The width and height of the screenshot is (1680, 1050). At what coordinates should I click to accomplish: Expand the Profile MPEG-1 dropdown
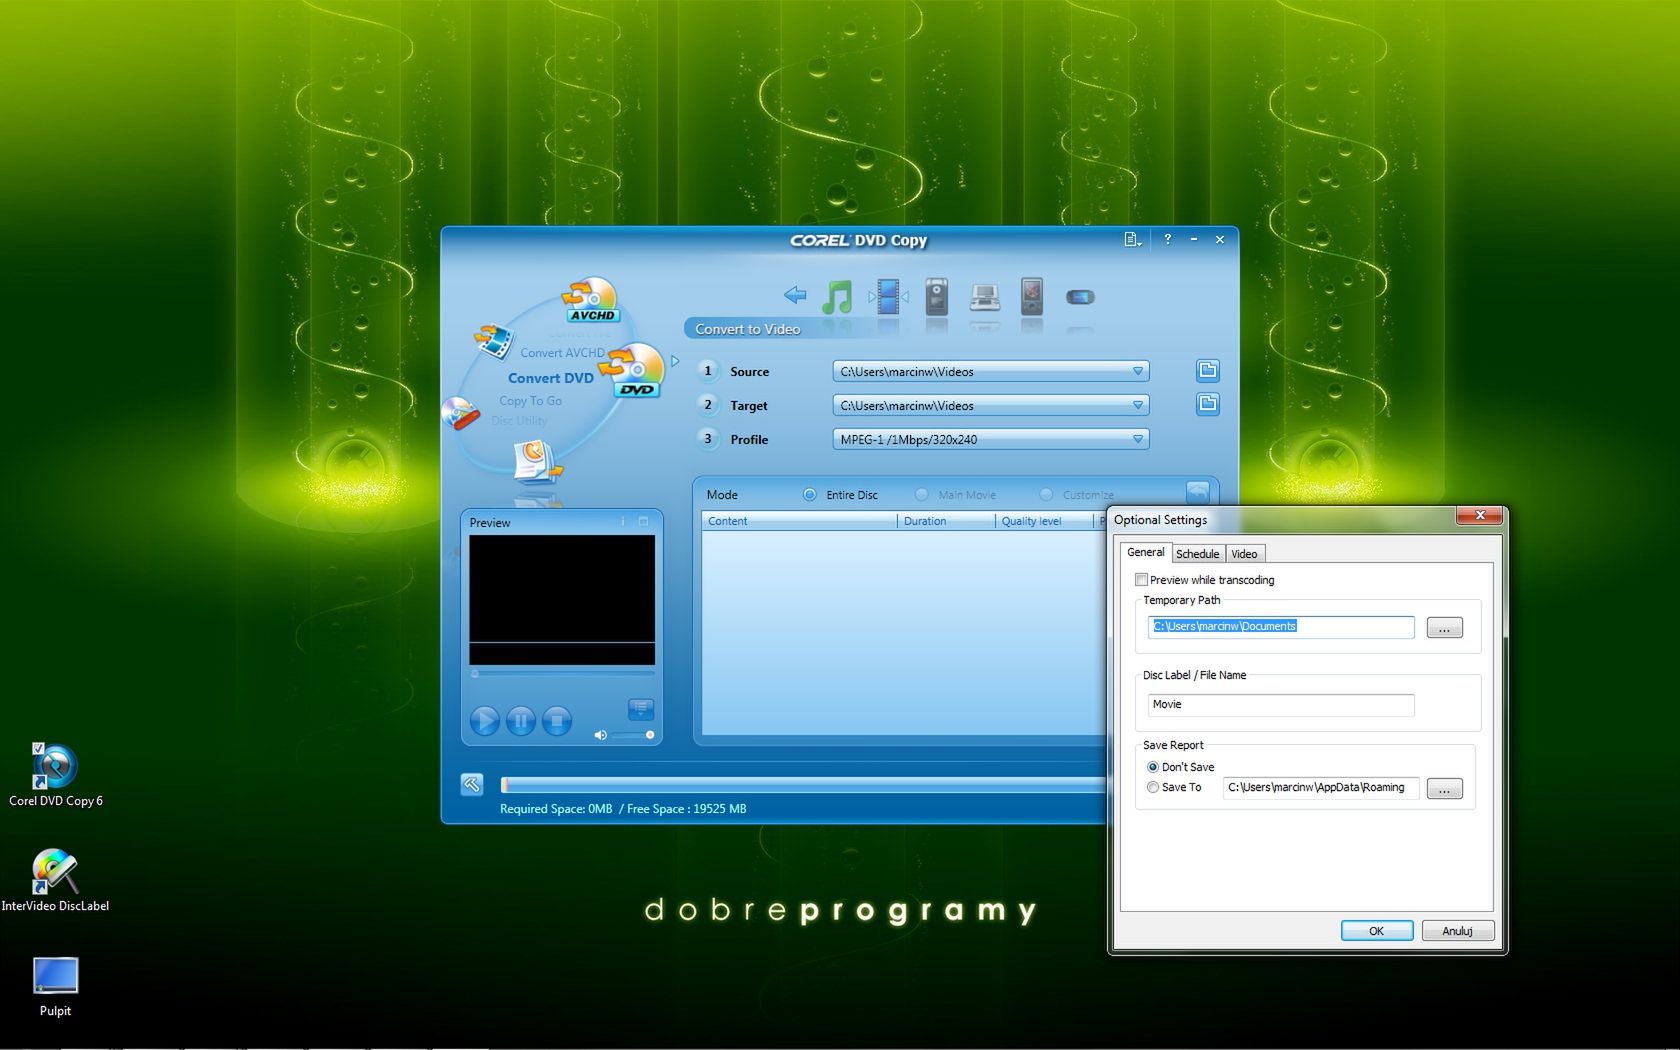tap(1137, 439)
